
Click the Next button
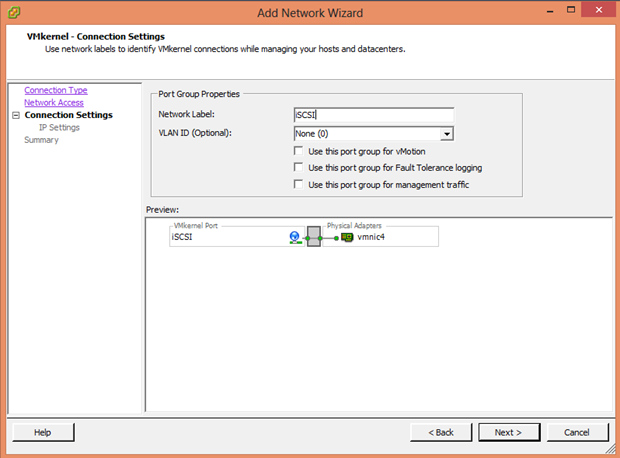pyautogui.click(x=508, y=432)
